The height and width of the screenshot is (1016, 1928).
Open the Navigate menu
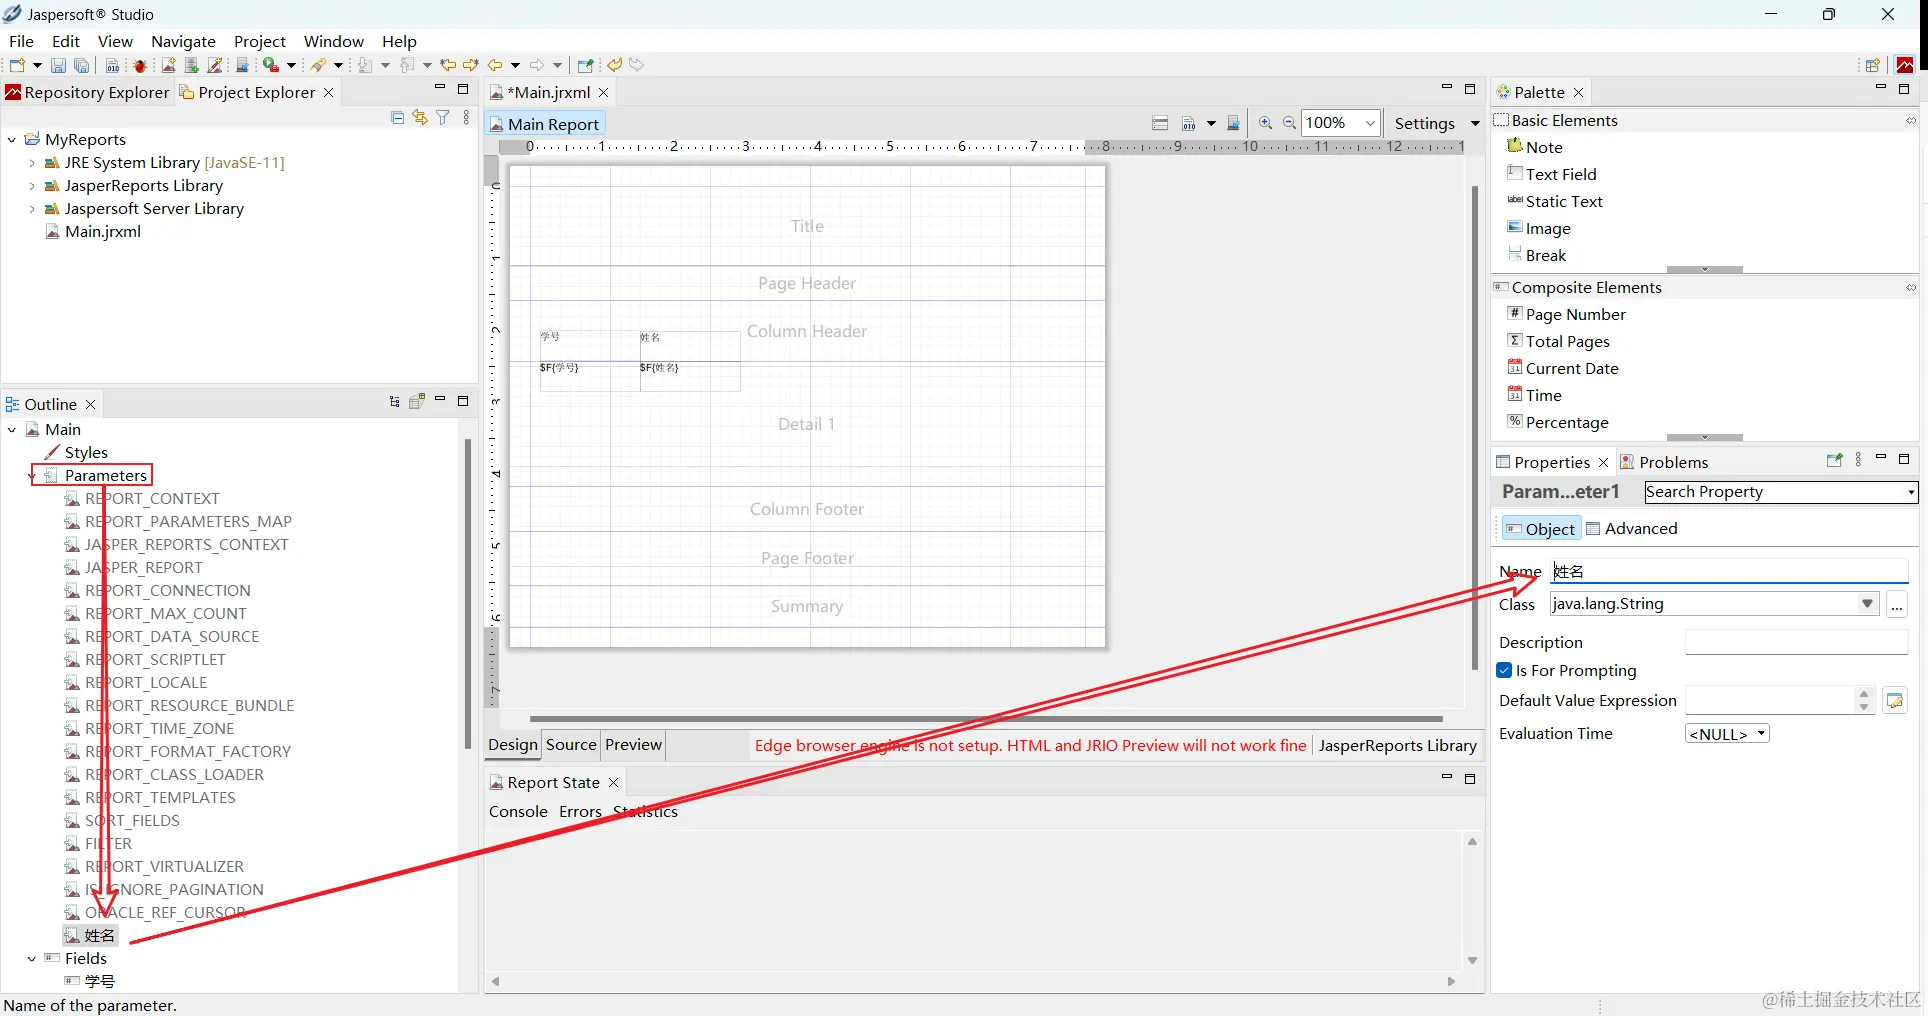point(183,41)
